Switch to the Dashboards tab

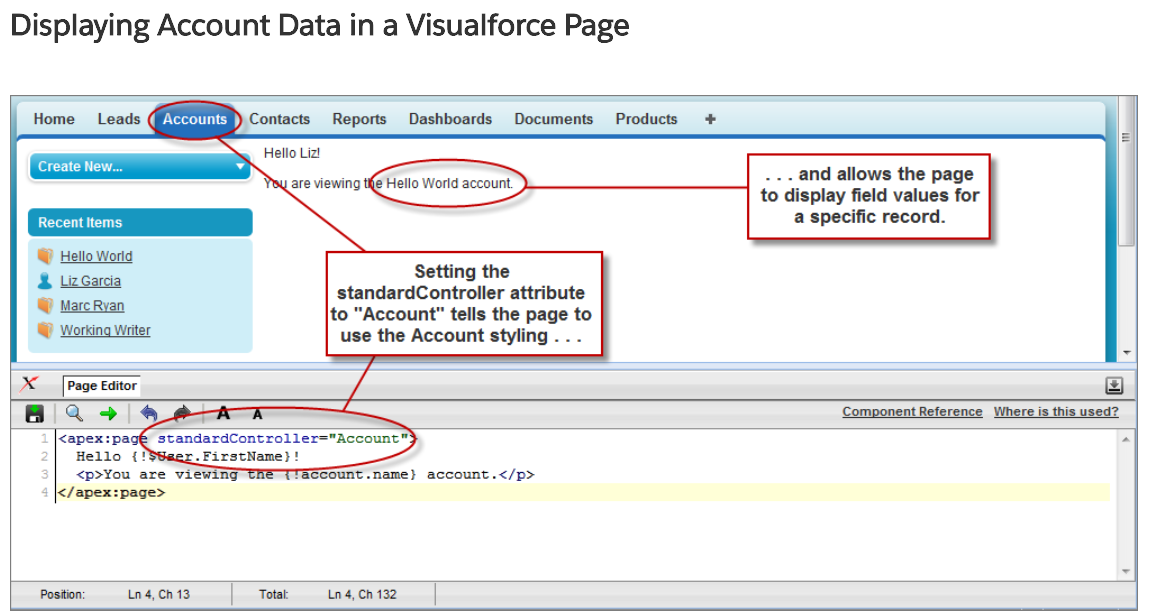[450, 119]
